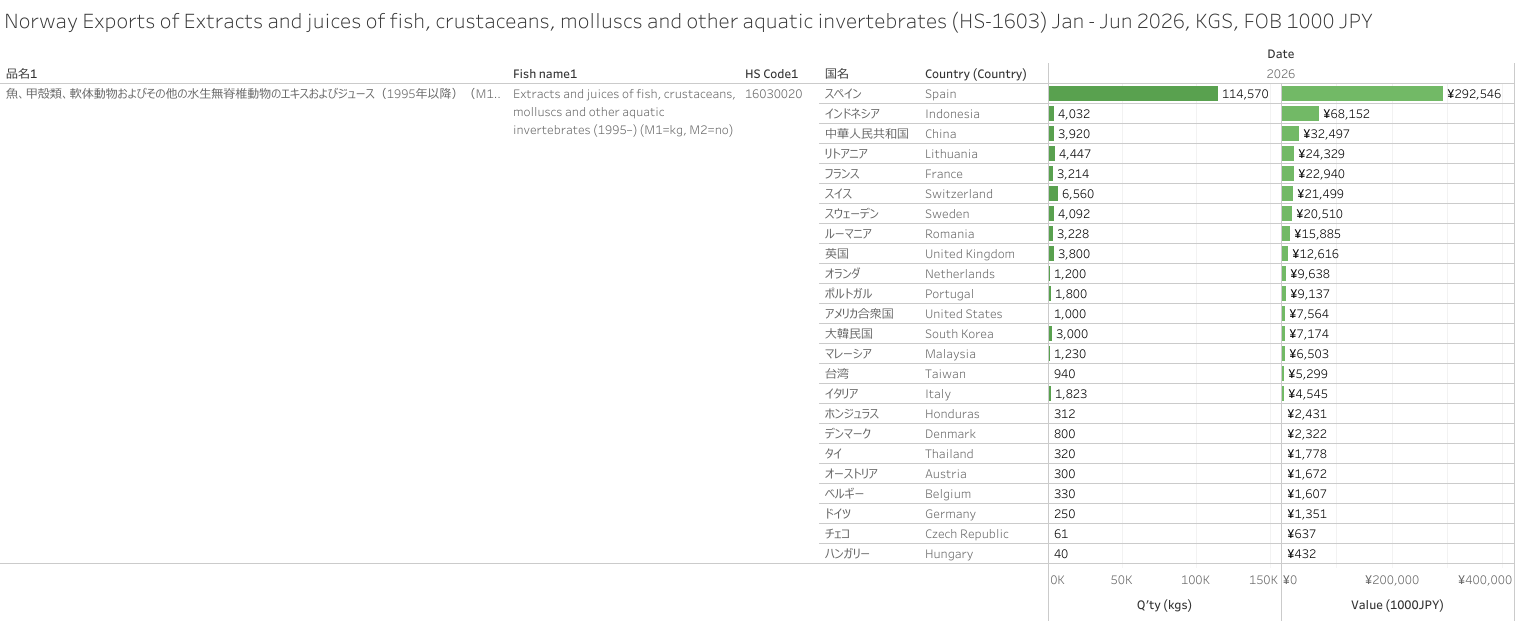Click the 国名 column header
Image resolution: width=1516 pixels, height=621 pixels.
click(x=836, y=73)
